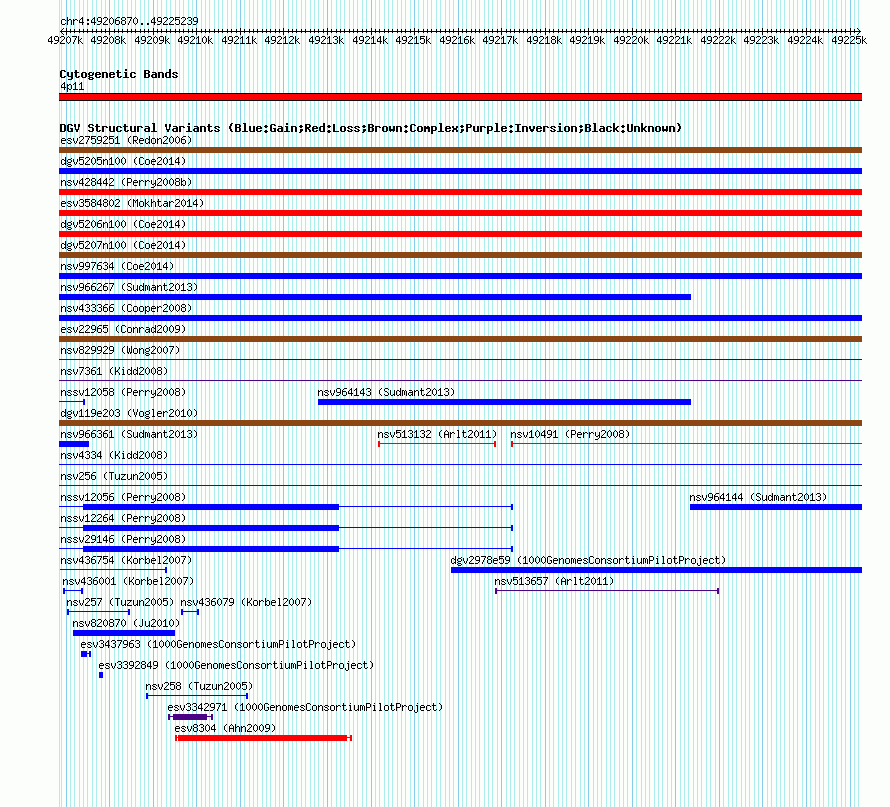Open esv8304 (Ahn2009) label
This screenshot has width=890, height=807.
[x=225, y=728]
